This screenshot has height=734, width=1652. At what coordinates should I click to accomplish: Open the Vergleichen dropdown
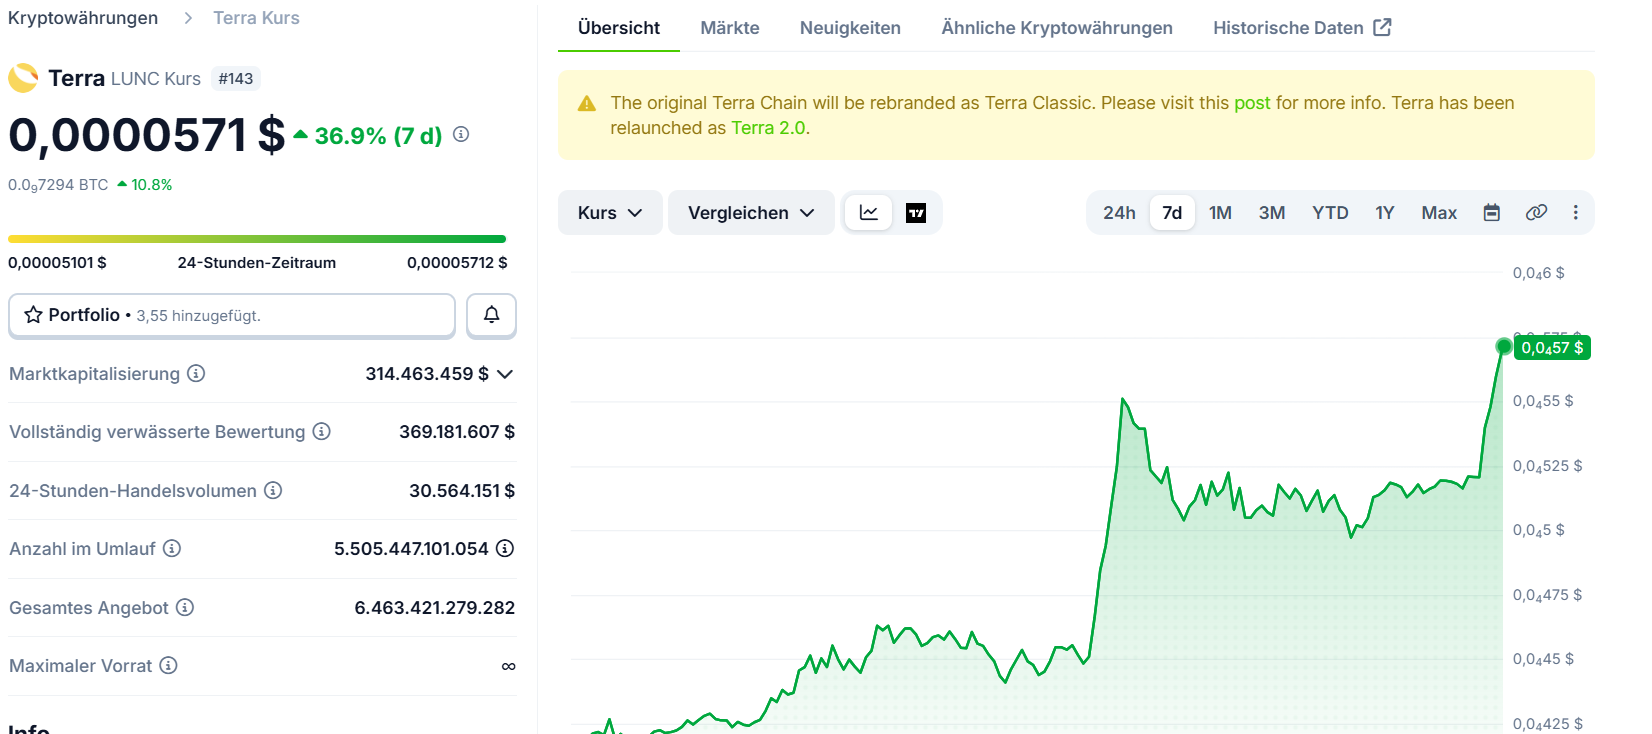(751, 213)
